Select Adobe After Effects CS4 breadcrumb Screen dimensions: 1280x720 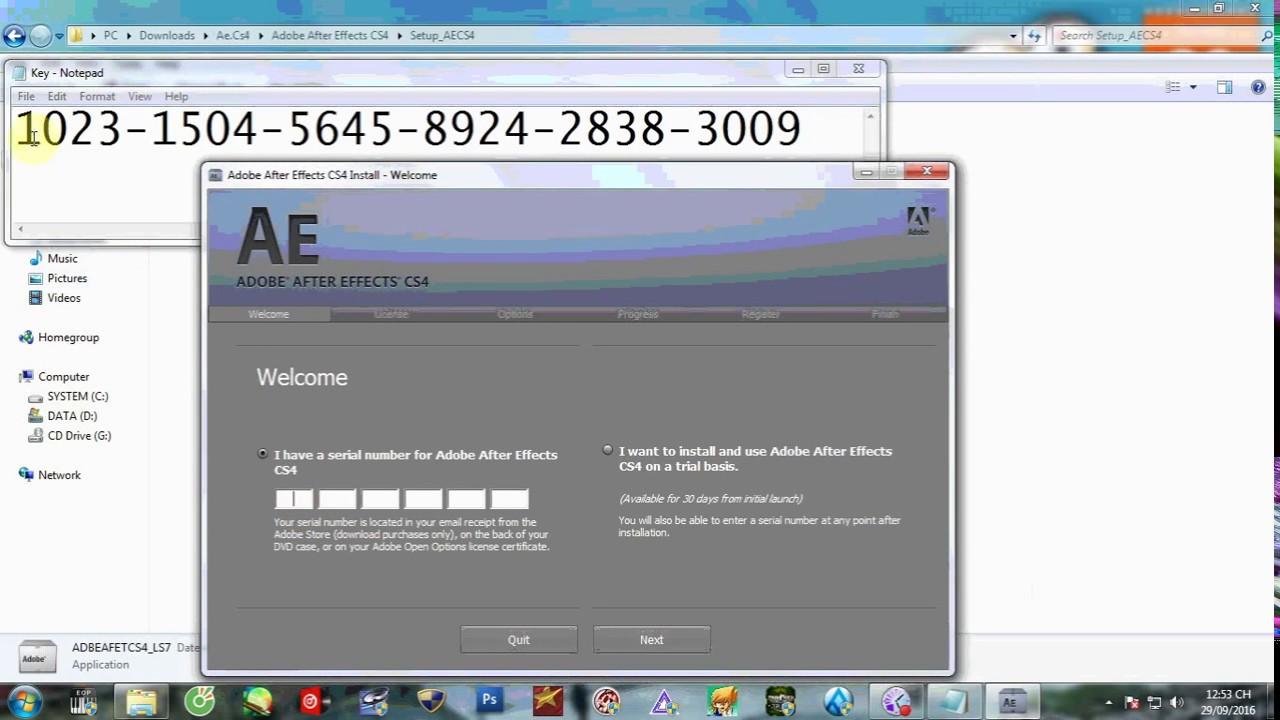(x=330, y=35)
